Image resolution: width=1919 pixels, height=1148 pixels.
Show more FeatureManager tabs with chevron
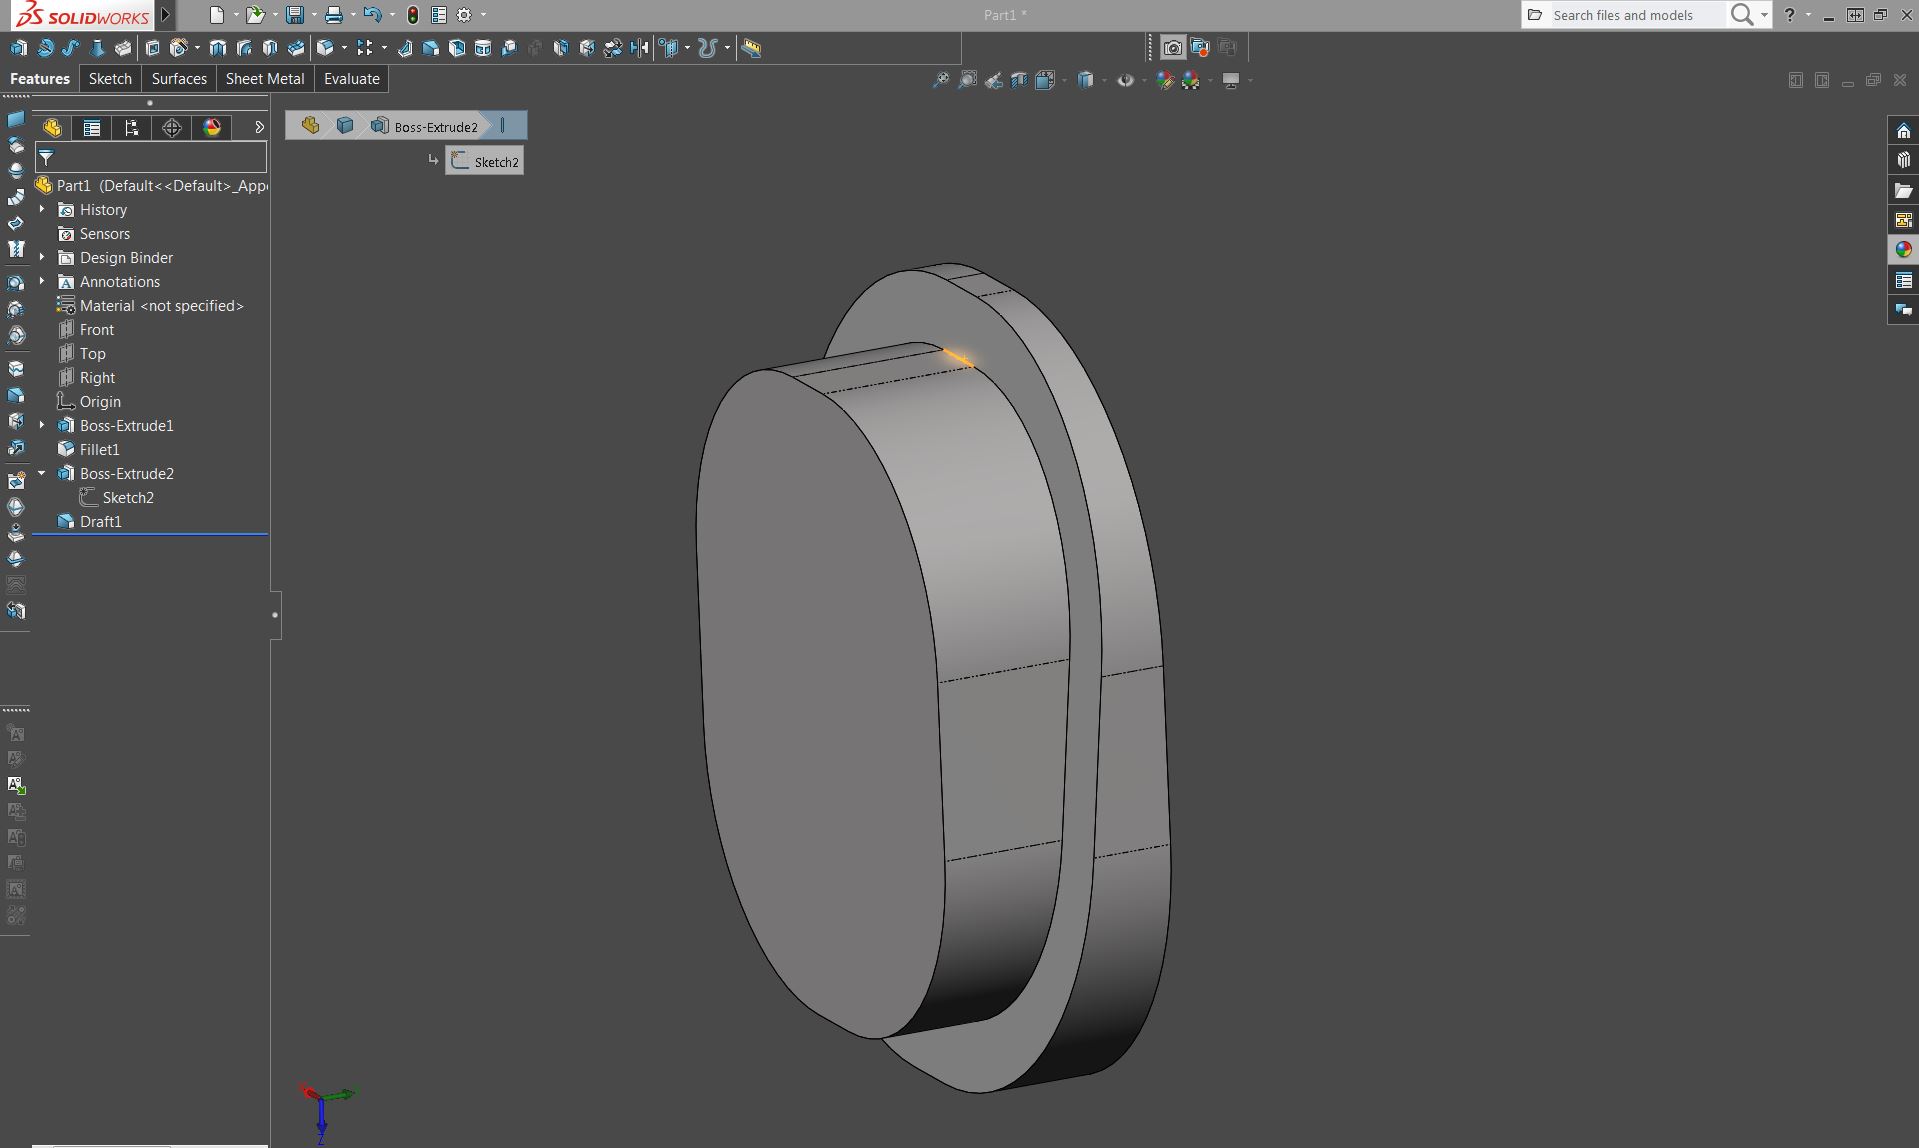[x=259, y=128]
